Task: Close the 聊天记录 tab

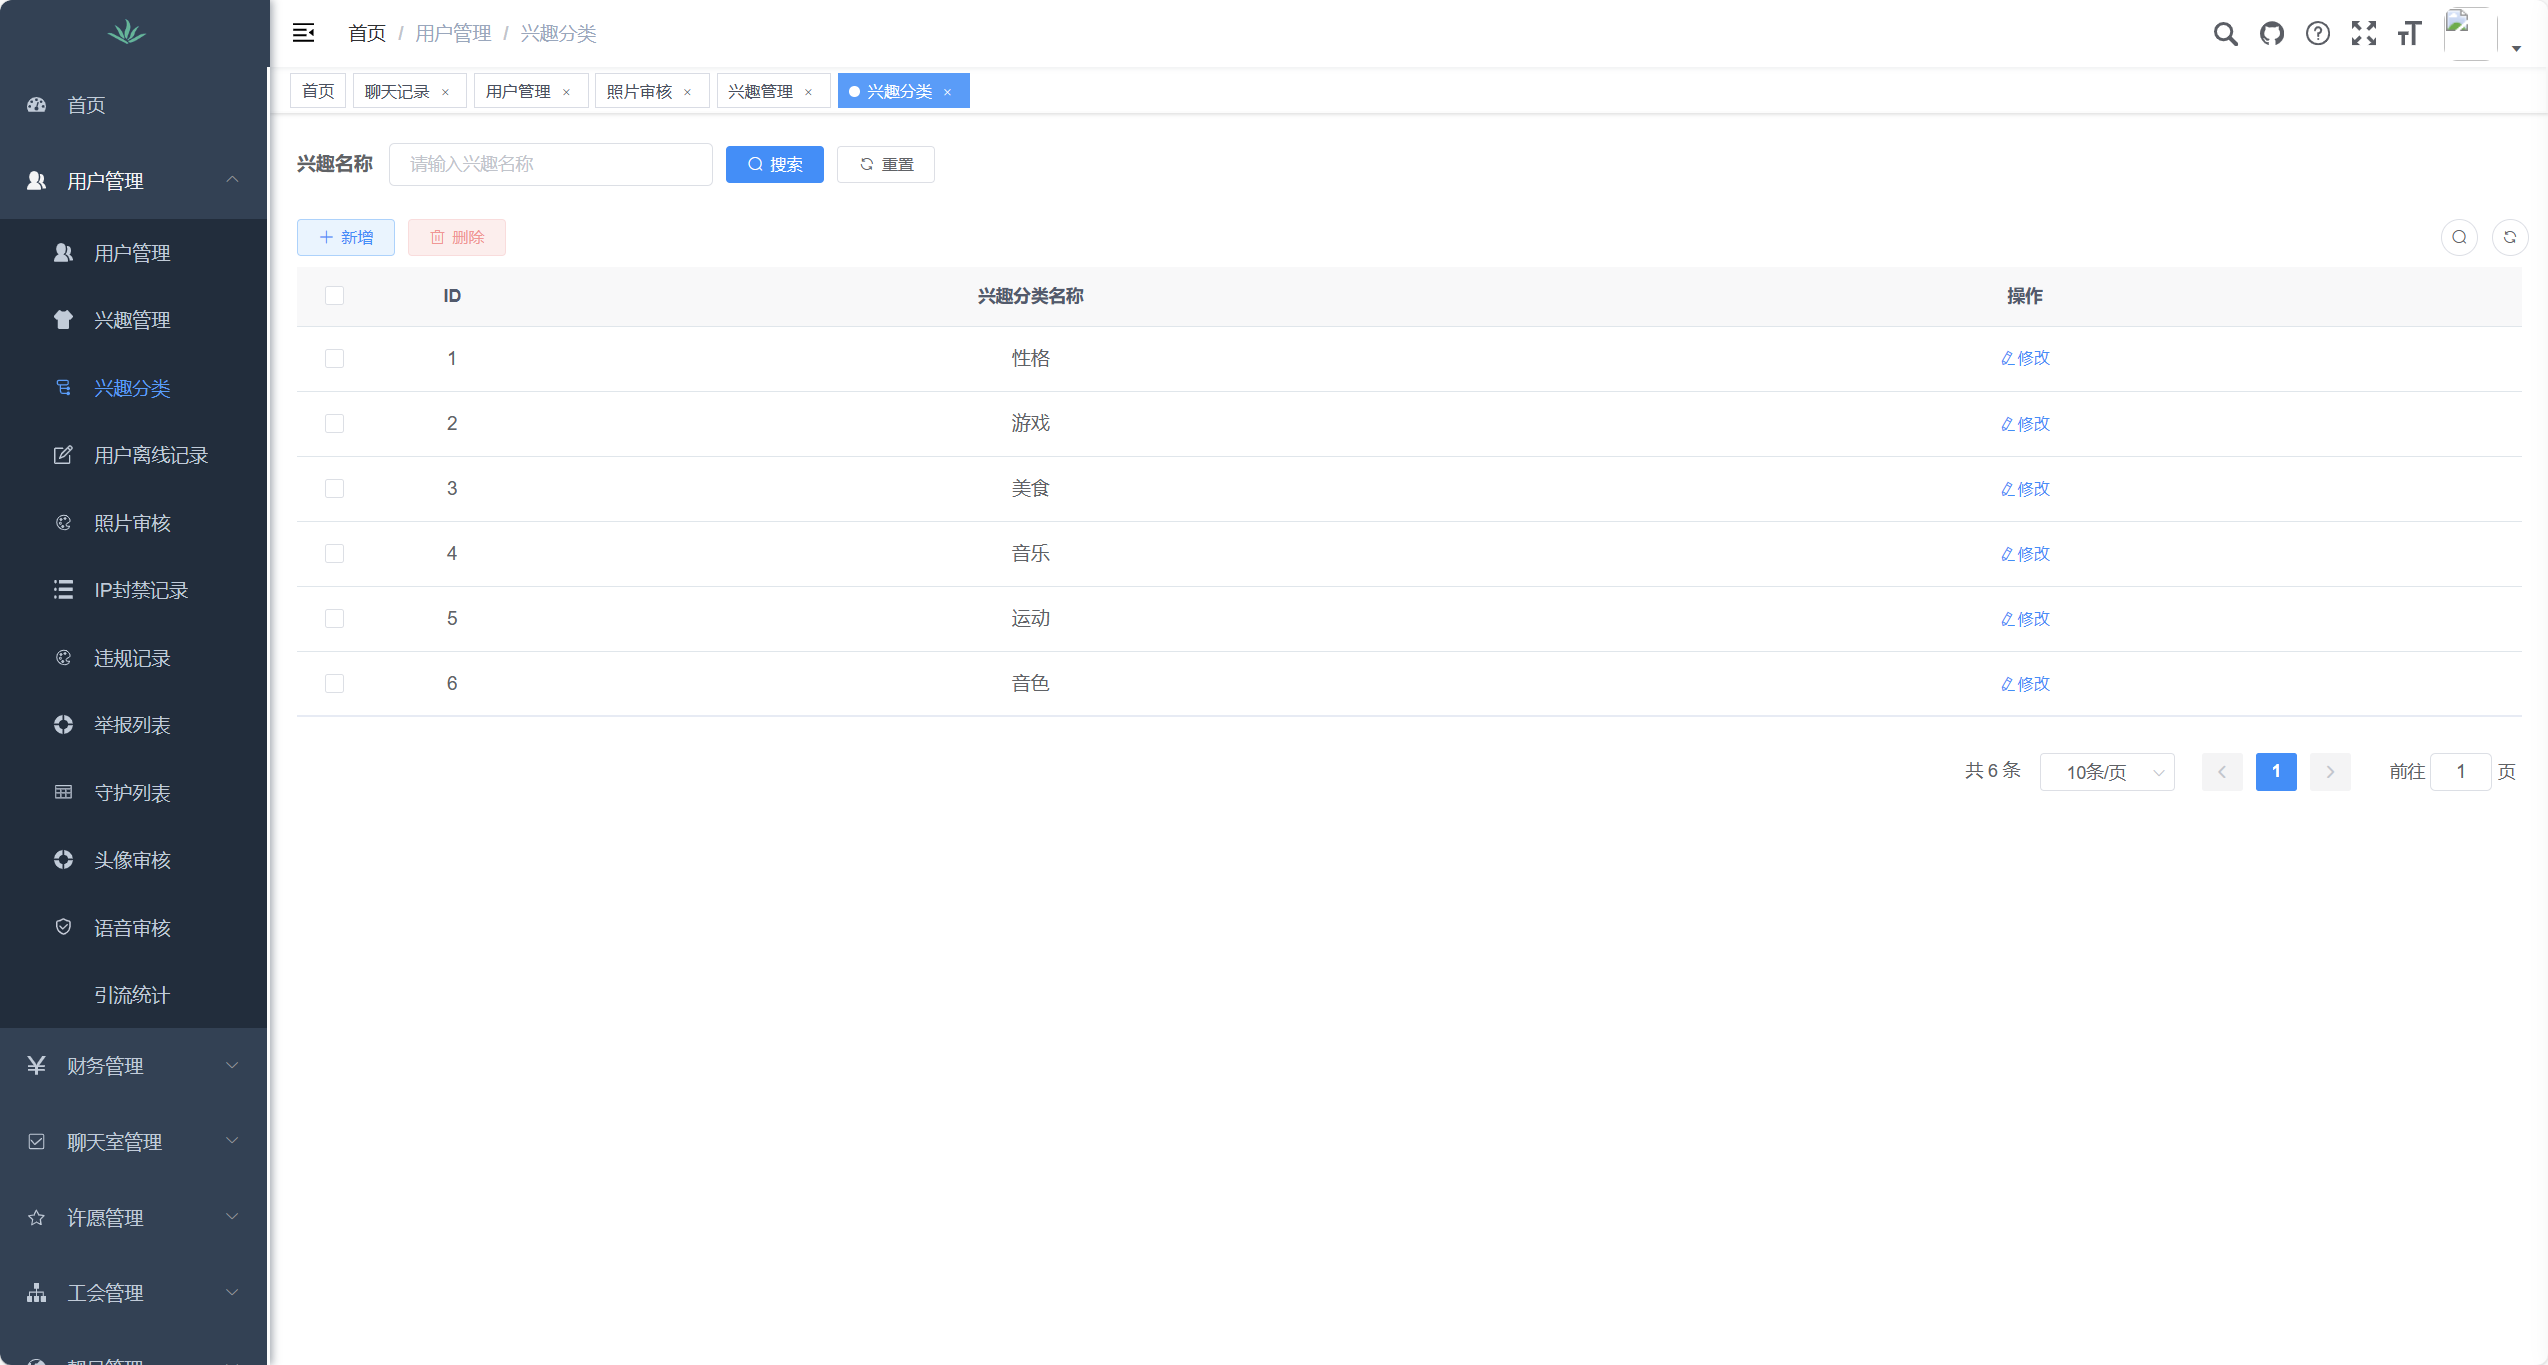Action: (446, 92)
